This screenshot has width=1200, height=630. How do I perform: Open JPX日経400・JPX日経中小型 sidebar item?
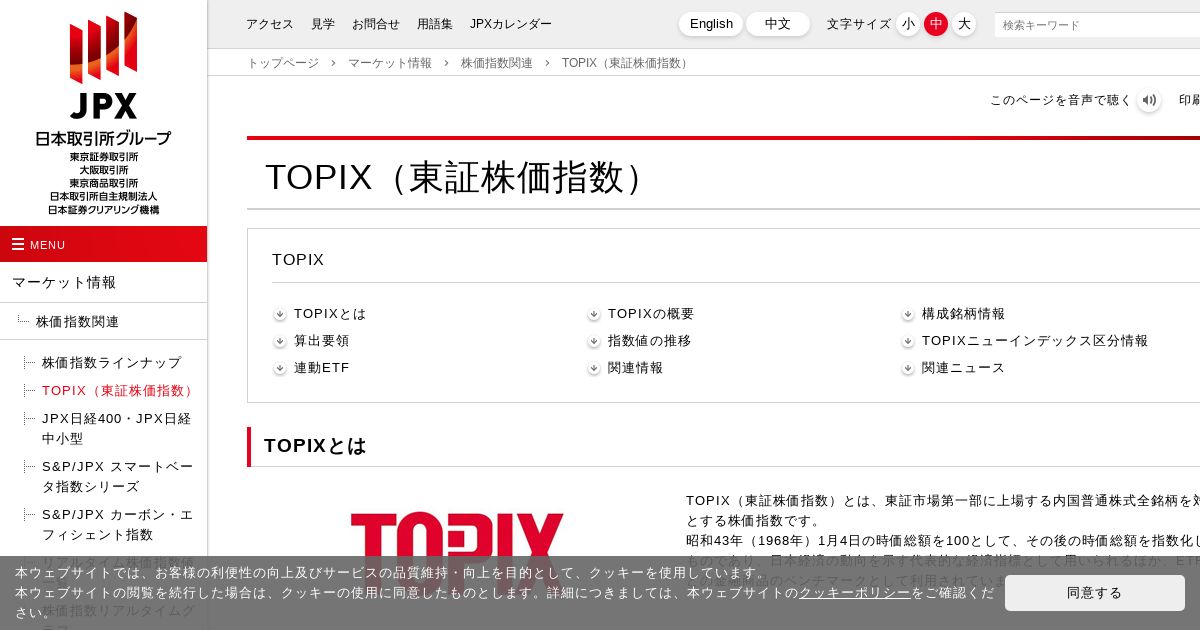pyautogui.click(x=117, y=429)
